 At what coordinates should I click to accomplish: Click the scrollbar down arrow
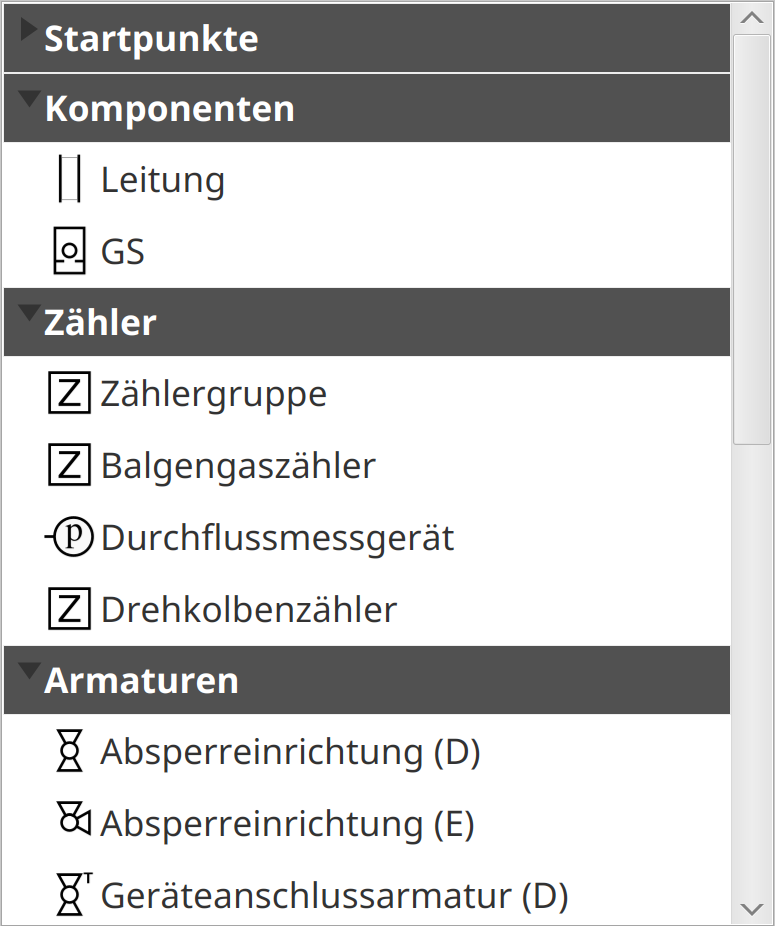[752, 908]
